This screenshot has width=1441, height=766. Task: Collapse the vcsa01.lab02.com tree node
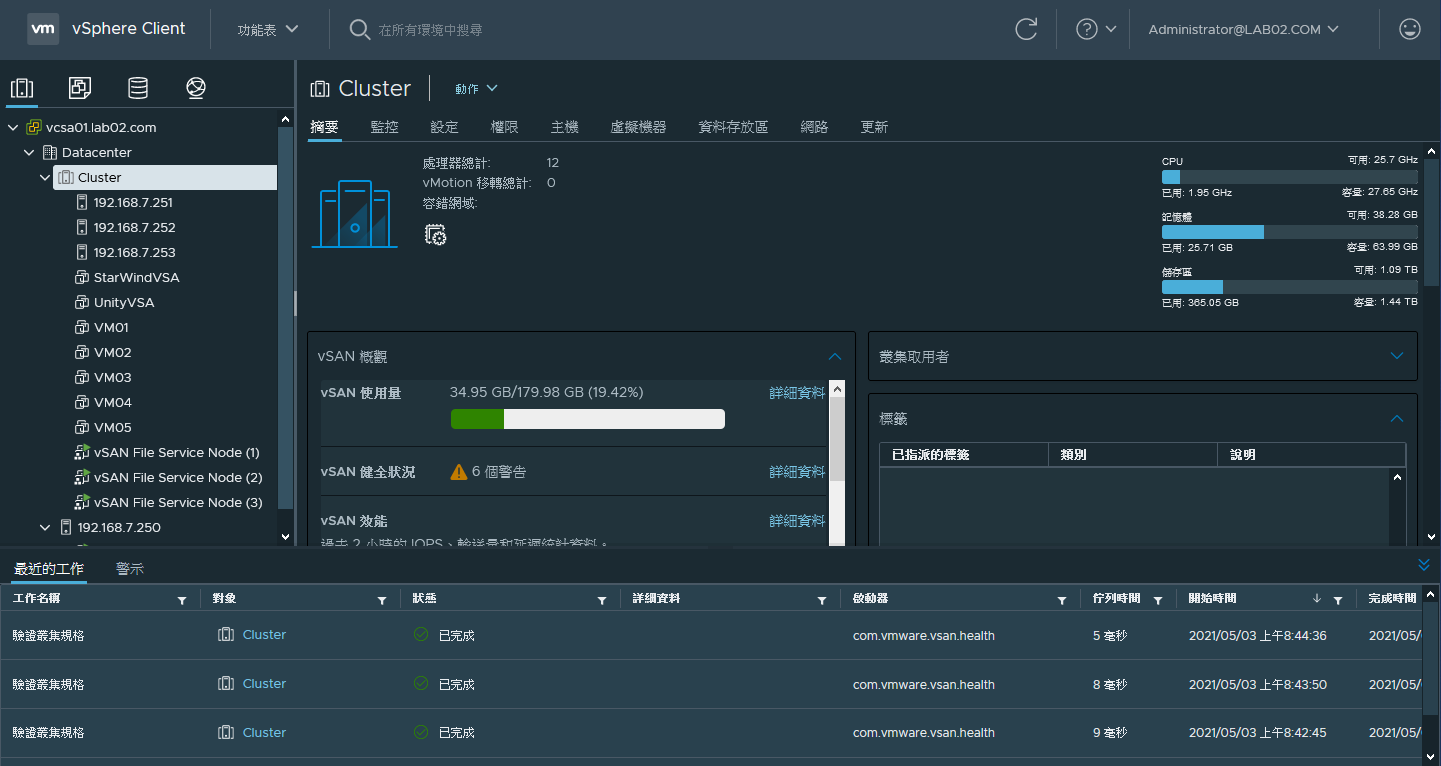14,127
